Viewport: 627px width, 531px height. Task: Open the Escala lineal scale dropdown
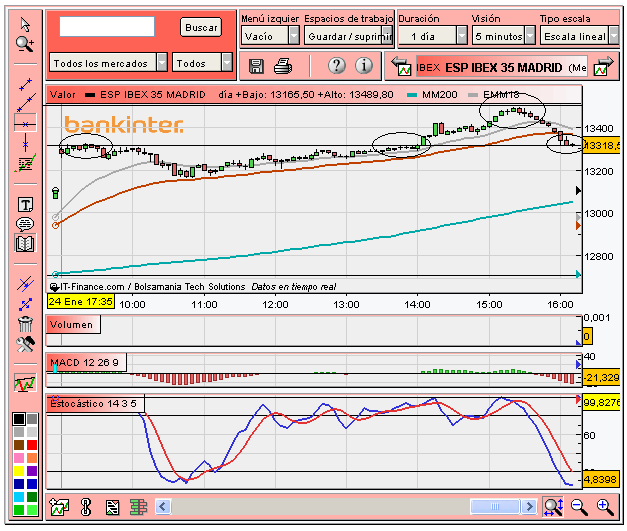(x=579, y=36)
